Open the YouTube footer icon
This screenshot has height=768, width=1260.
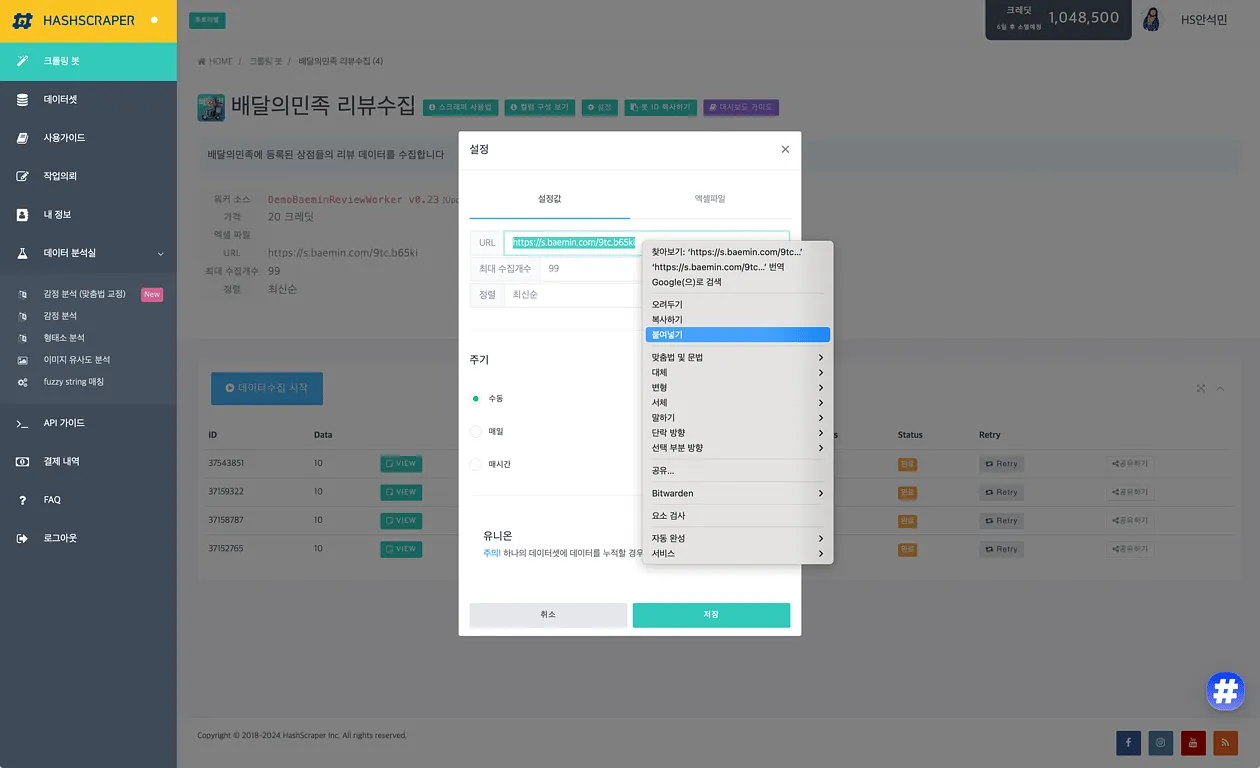point(1192,742)
